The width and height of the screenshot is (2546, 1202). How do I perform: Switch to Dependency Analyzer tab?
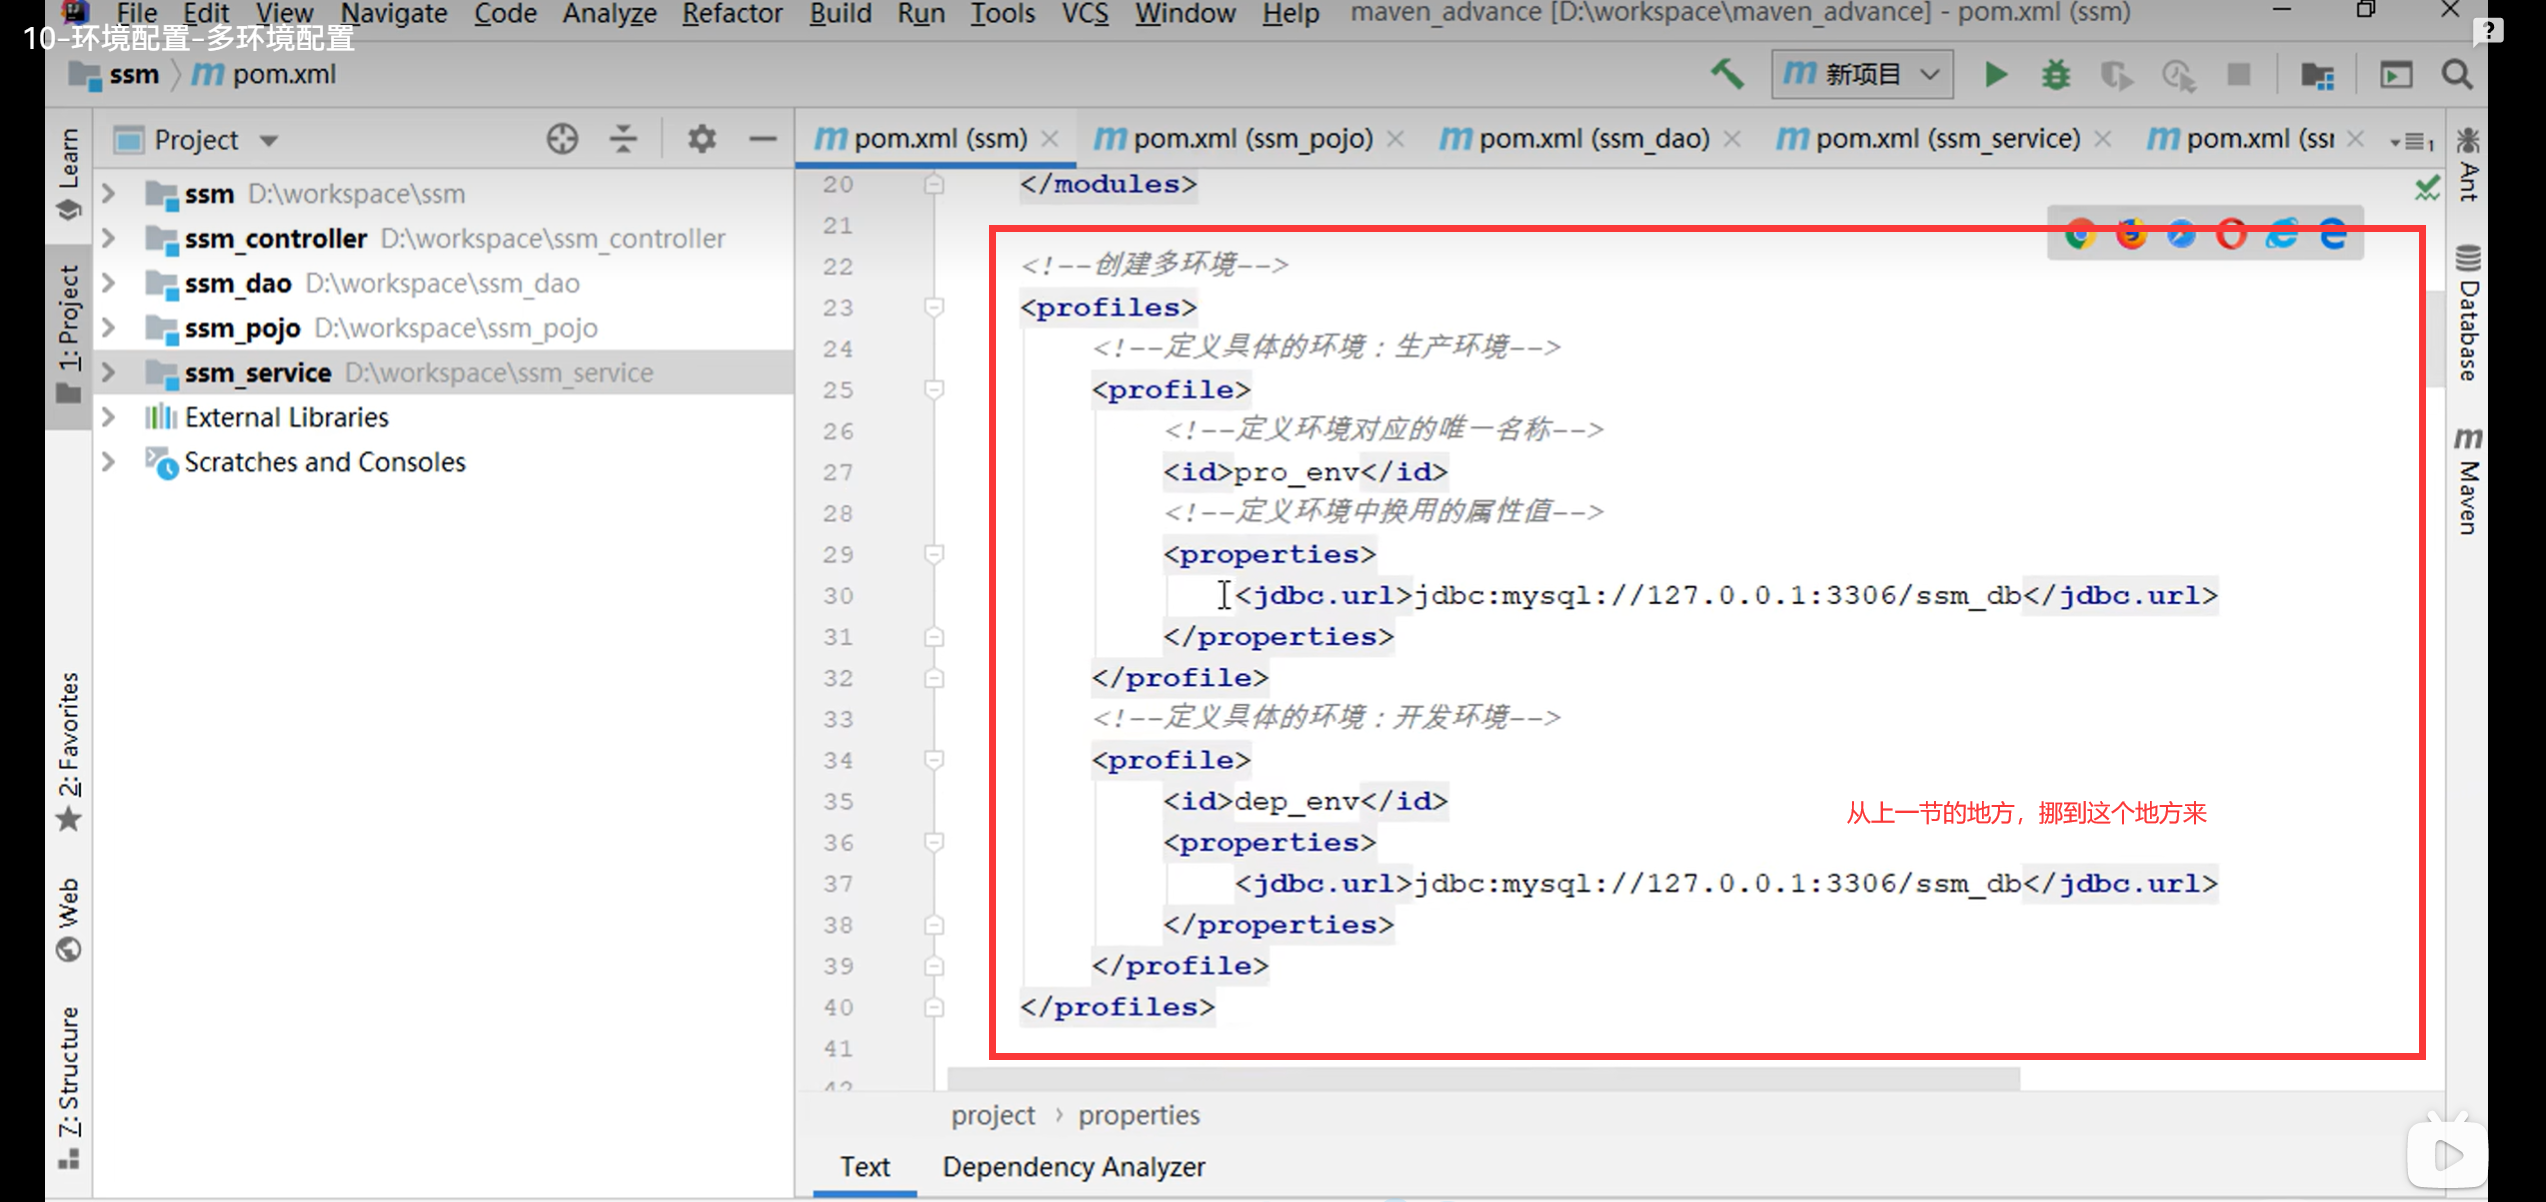(x=1073, y=1167)
